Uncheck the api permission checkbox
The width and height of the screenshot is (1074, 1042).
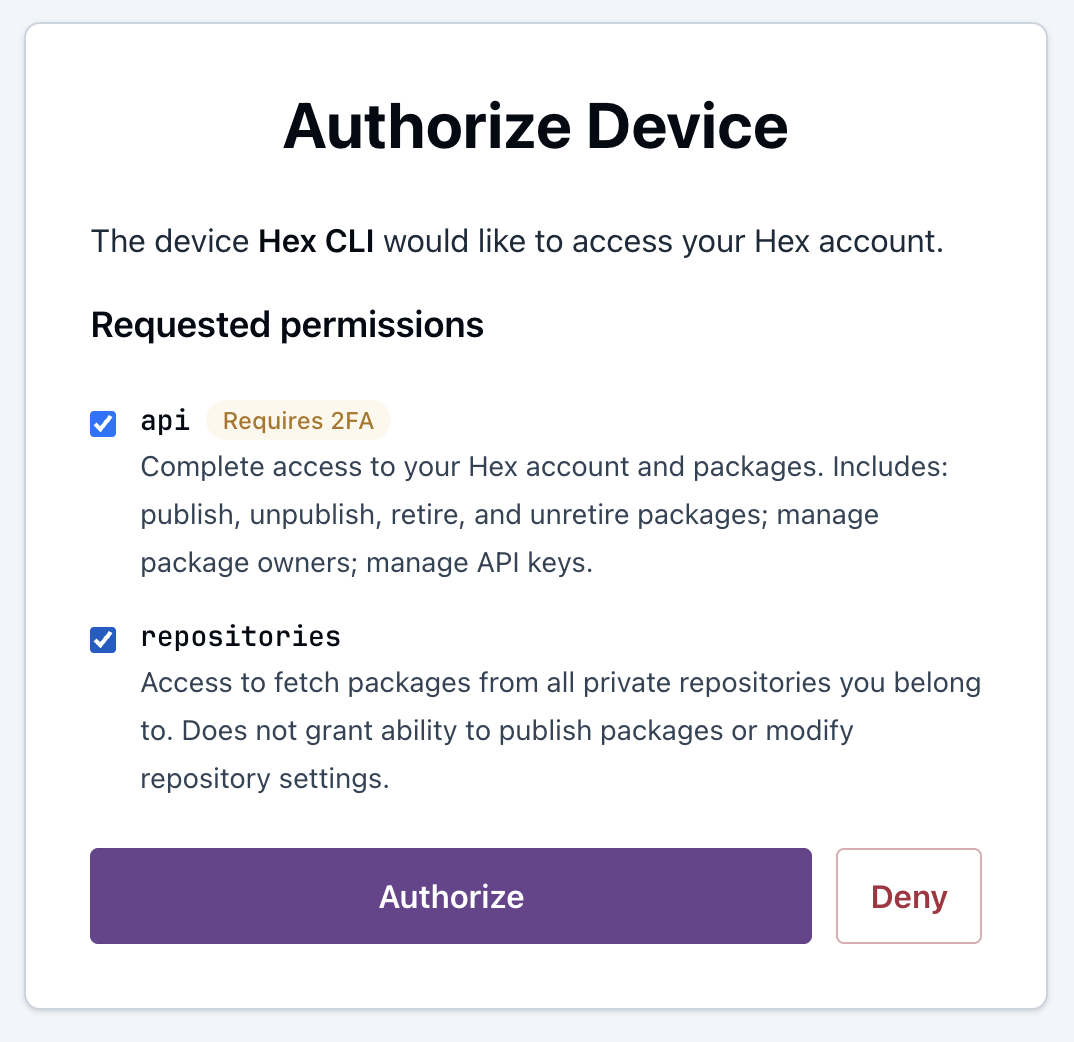(x=102, y=423)
